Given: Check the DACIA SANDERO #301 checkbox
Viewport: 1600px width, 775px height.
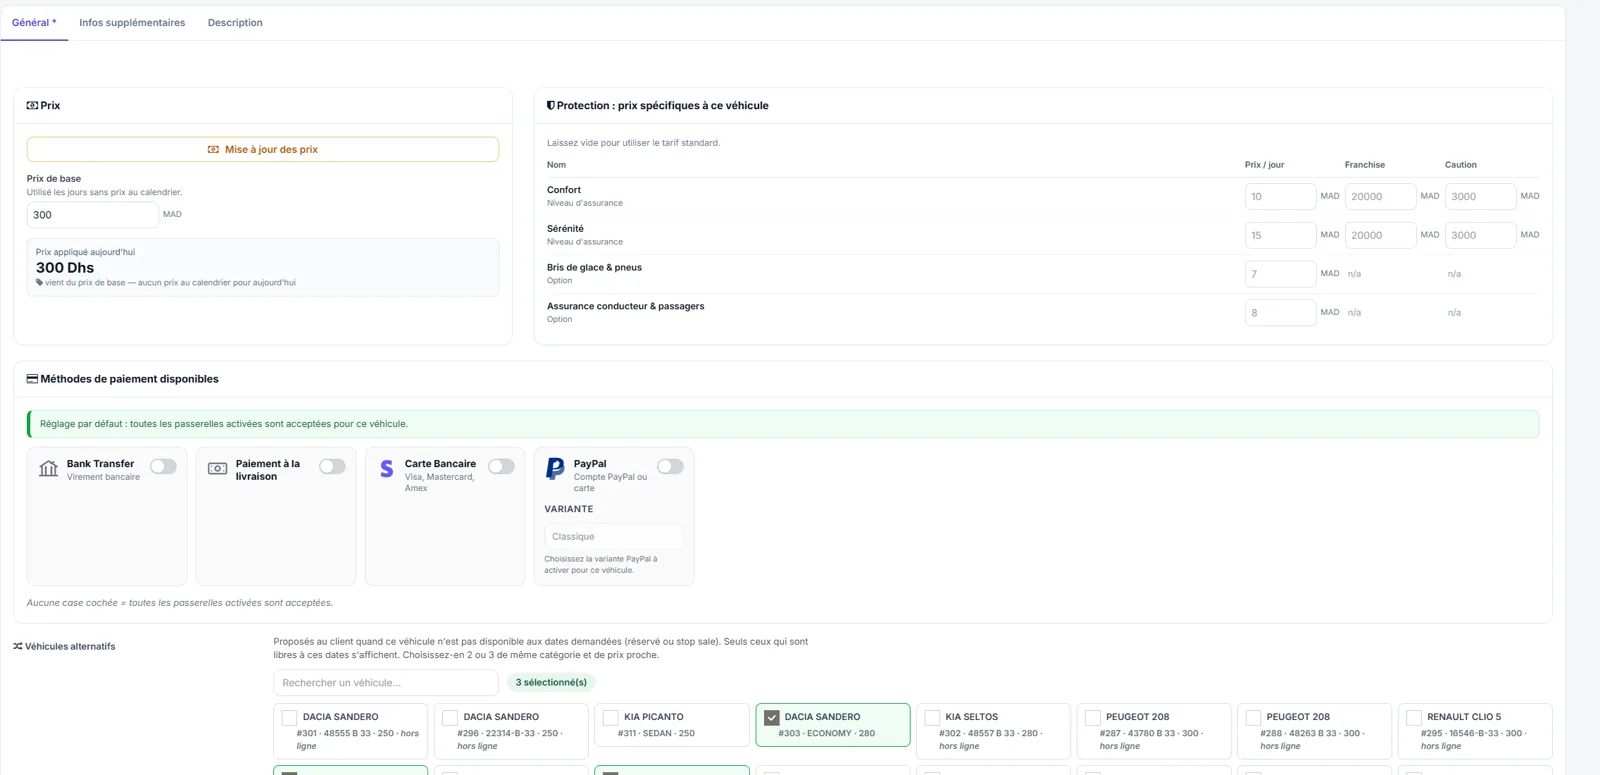Looking at the screenshot, I should (290, 718).
